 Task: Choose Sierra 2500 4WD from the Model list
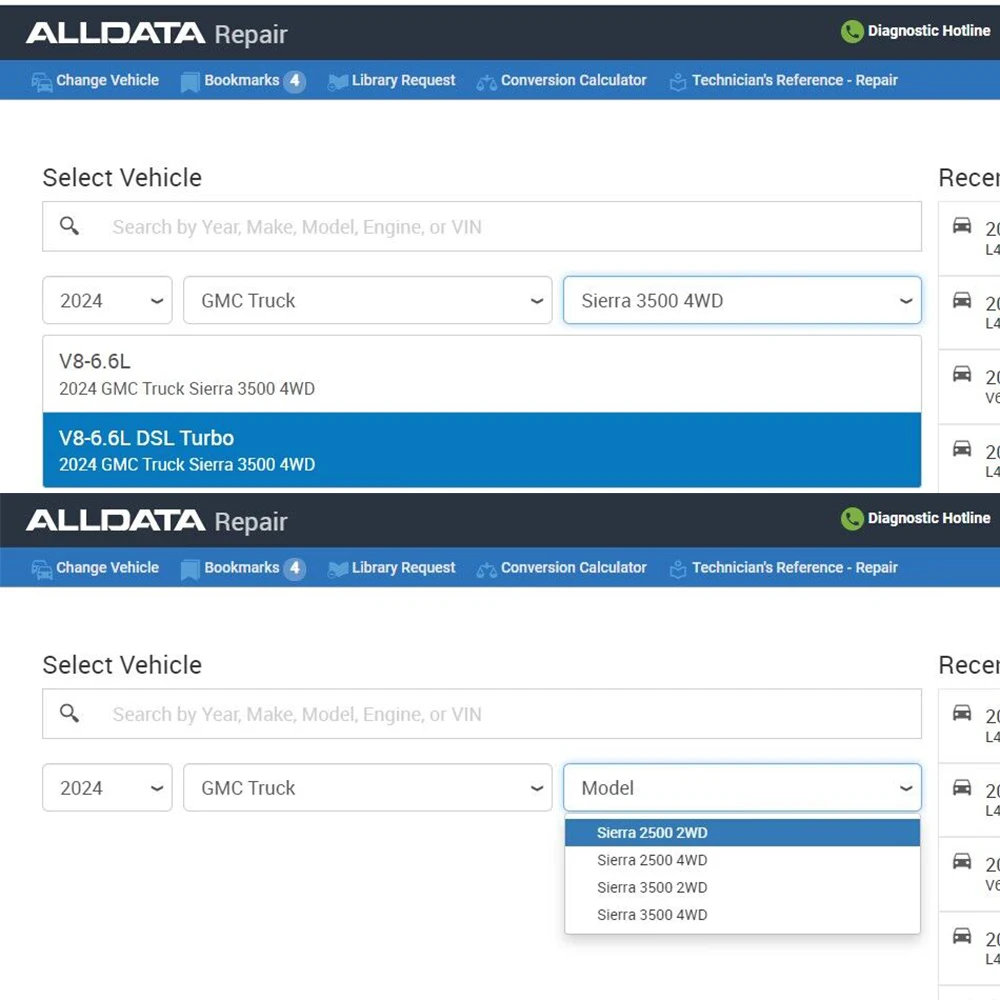tap(742, 860)
